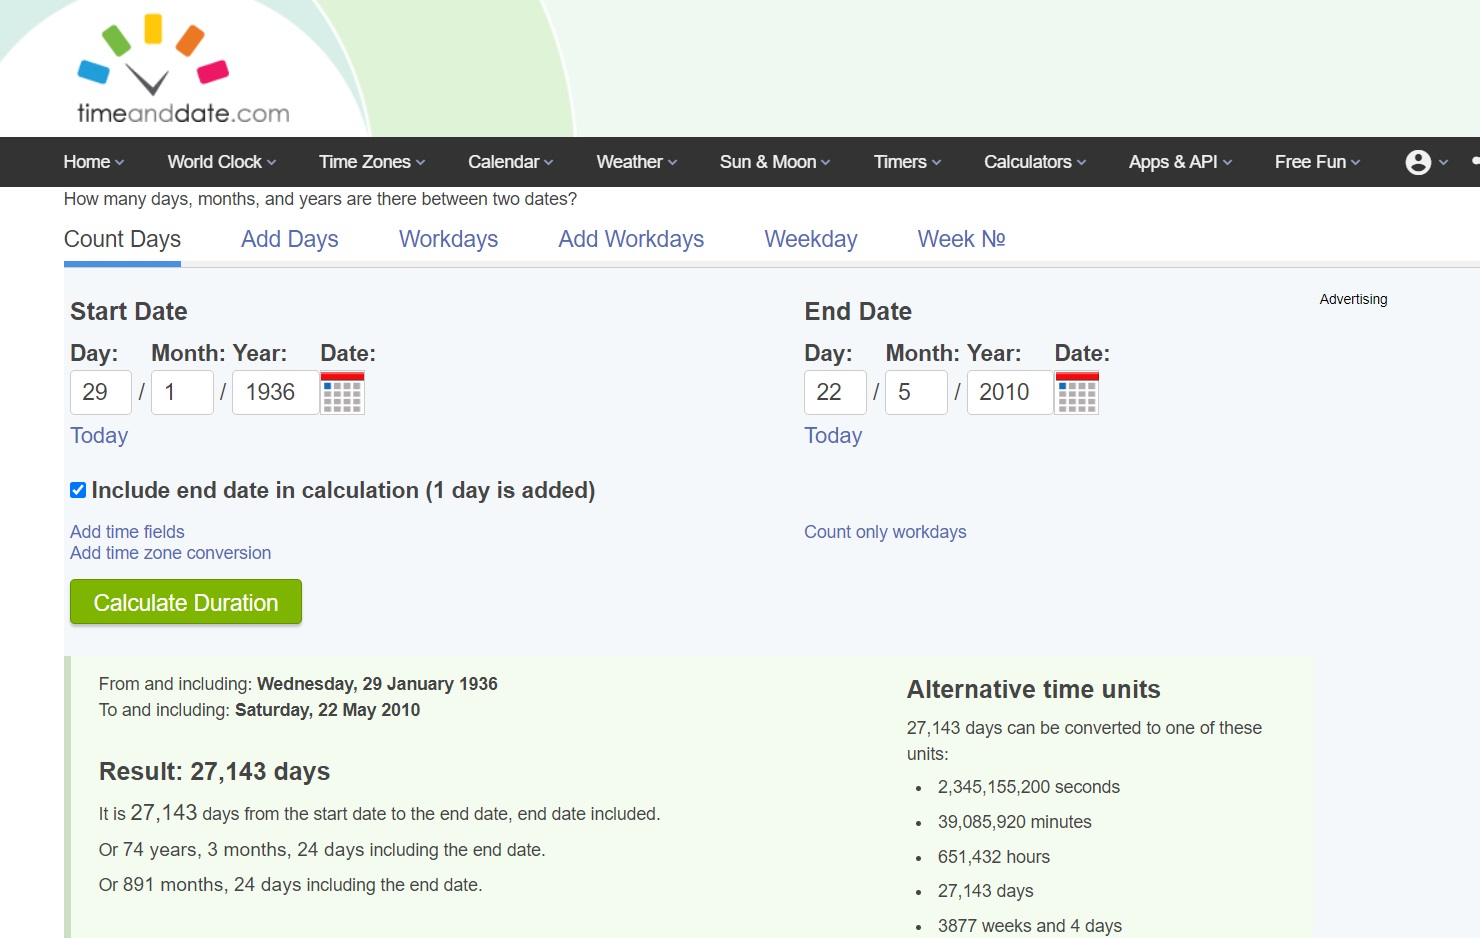Click the Count only workdays link
Image resolution: width=1480 pixels, height=938 pixels.
click(x=885, y=532)
